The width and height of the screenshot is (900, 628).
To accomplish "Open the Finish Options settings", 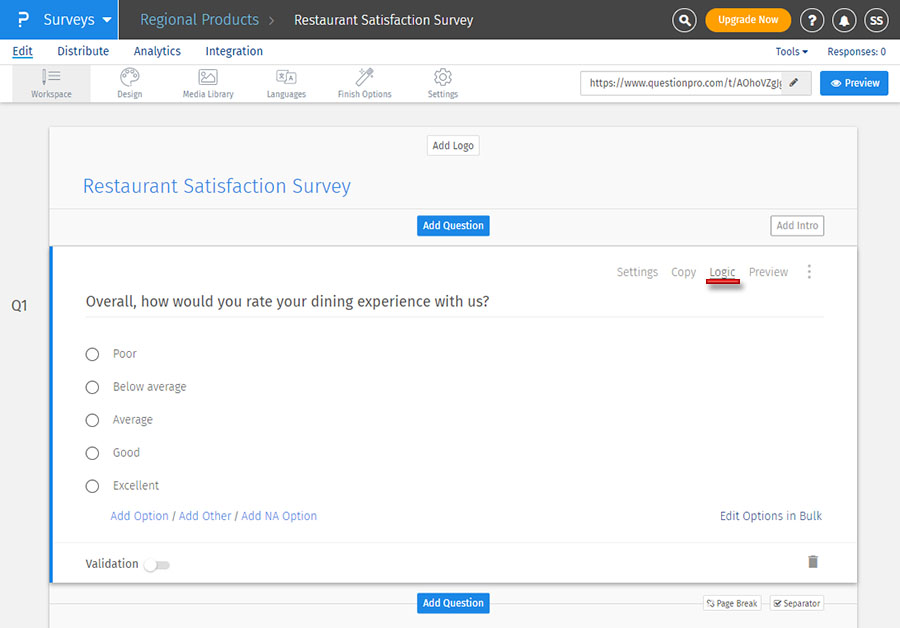I will 363,83.
